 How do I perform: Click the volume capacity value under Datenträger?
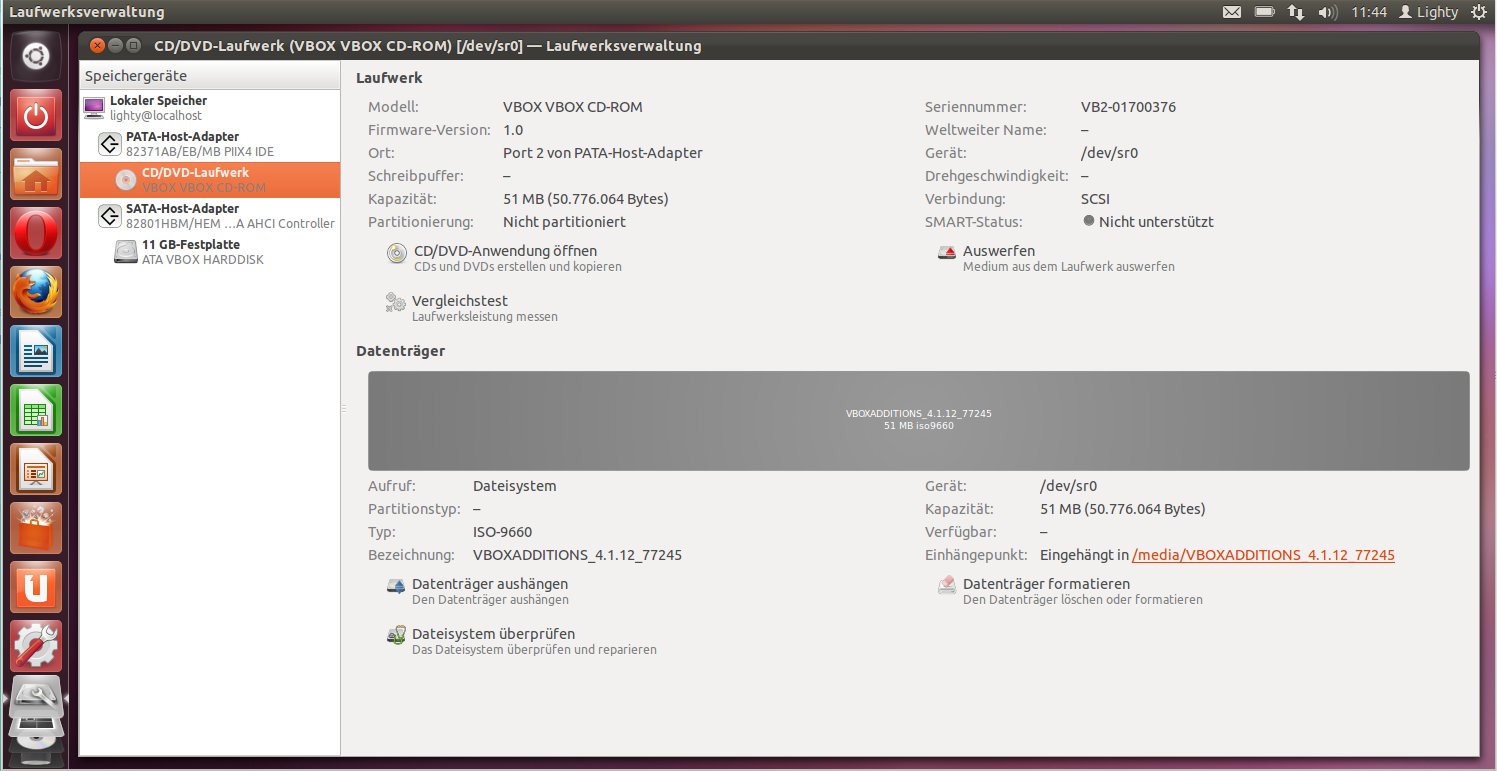(x=1122, y=509)
